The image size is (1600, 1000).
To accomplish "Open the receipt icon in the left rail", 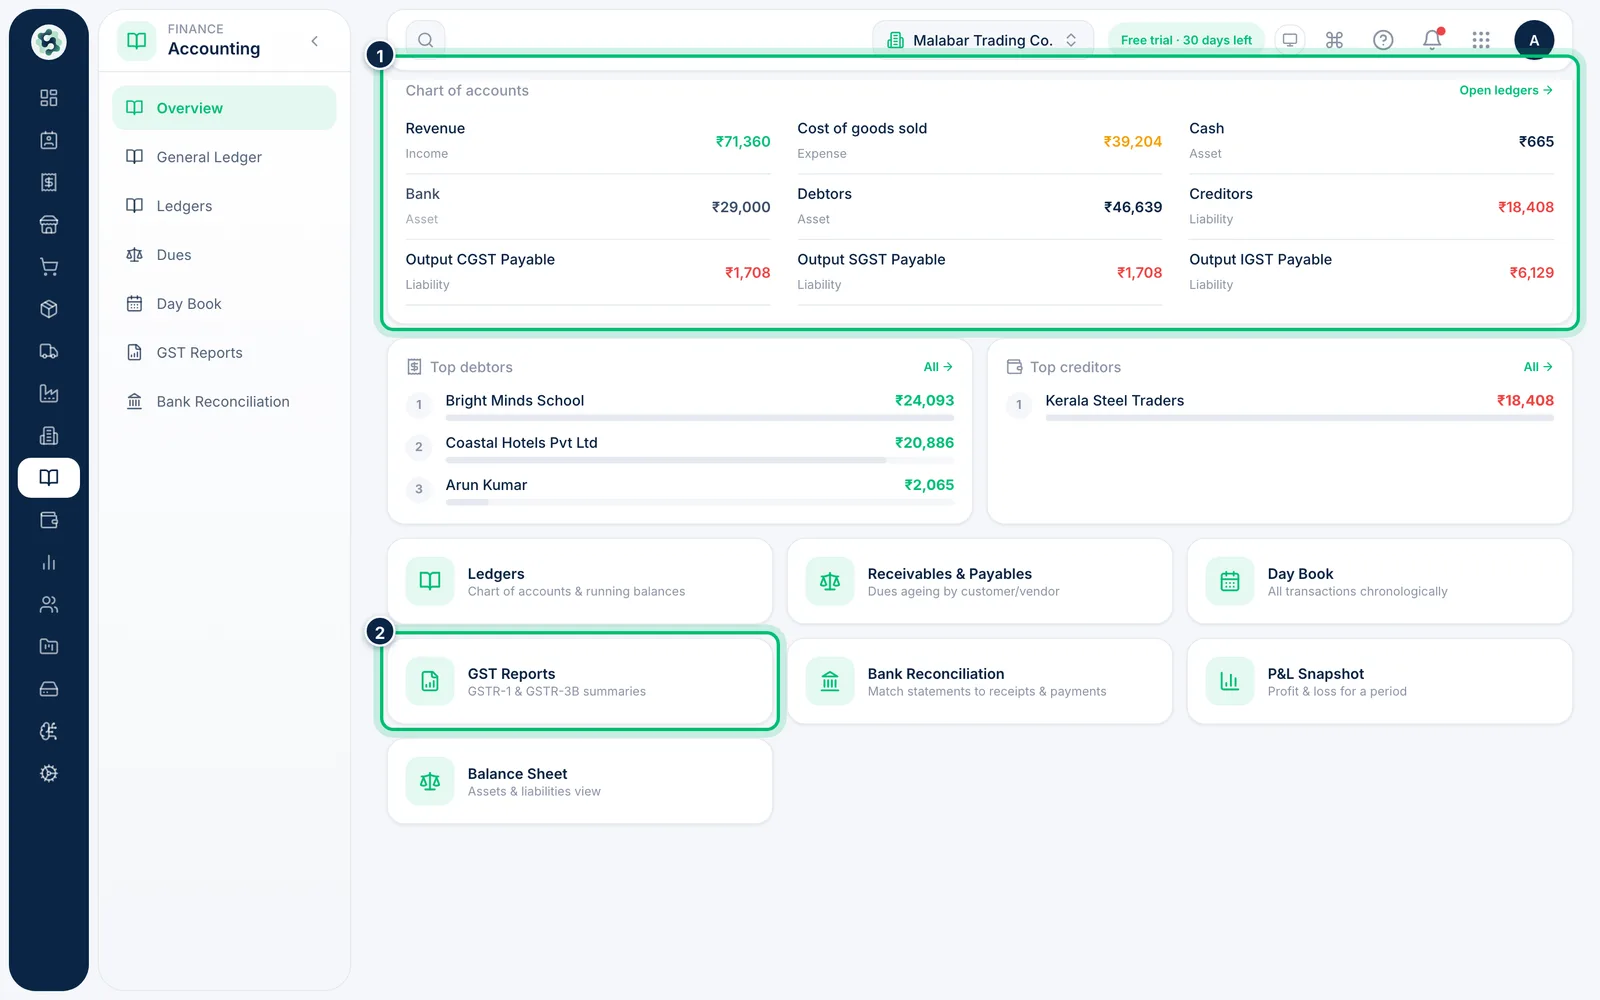I will 48,182.
